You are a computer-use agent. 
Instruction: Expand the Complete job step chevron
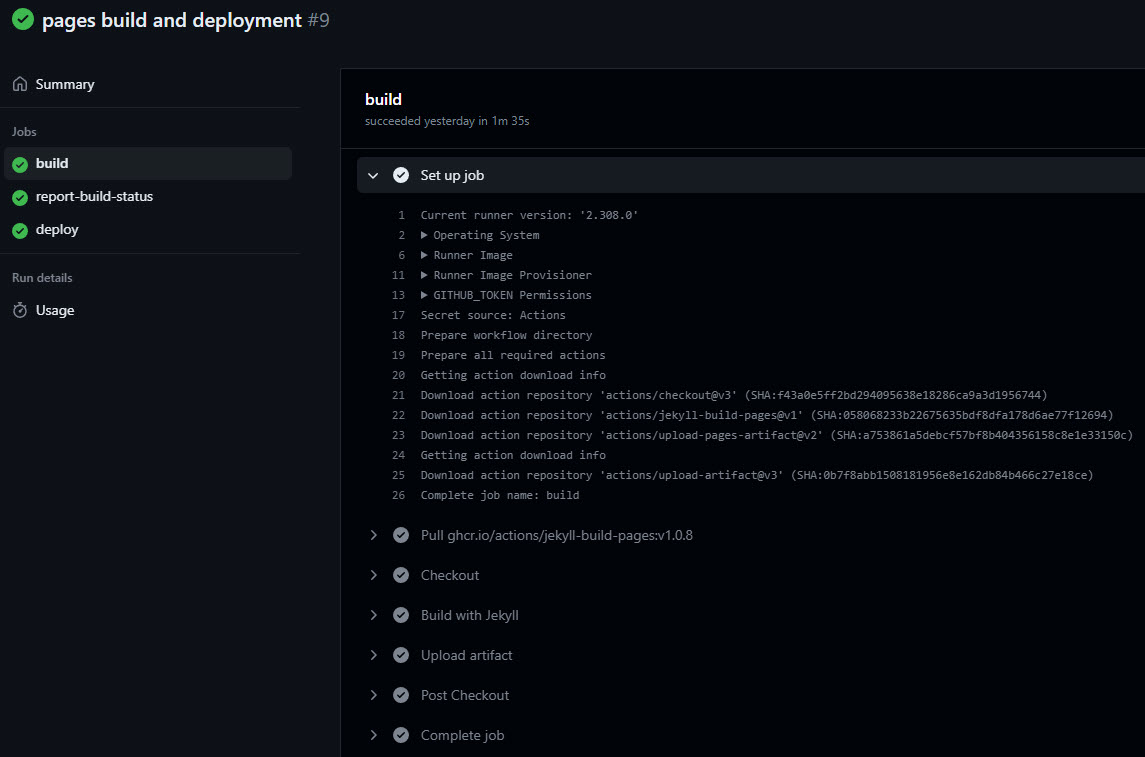click(x=373, y=735)
